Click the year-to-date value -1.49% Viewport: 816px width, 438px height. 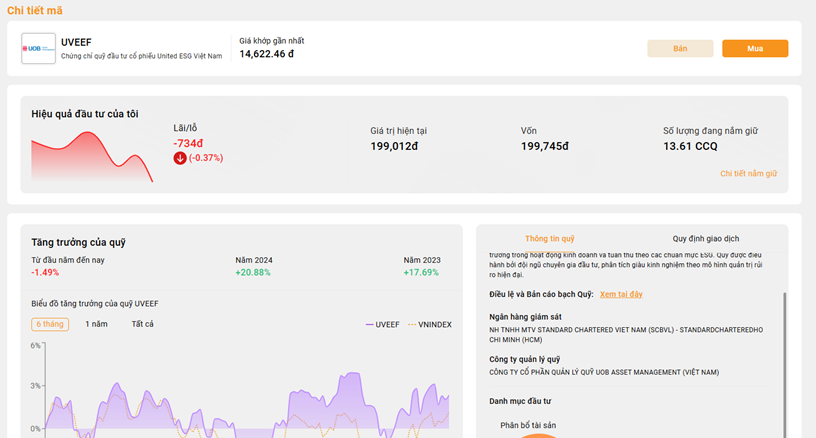pyautogui.click(x=45, y=273)
